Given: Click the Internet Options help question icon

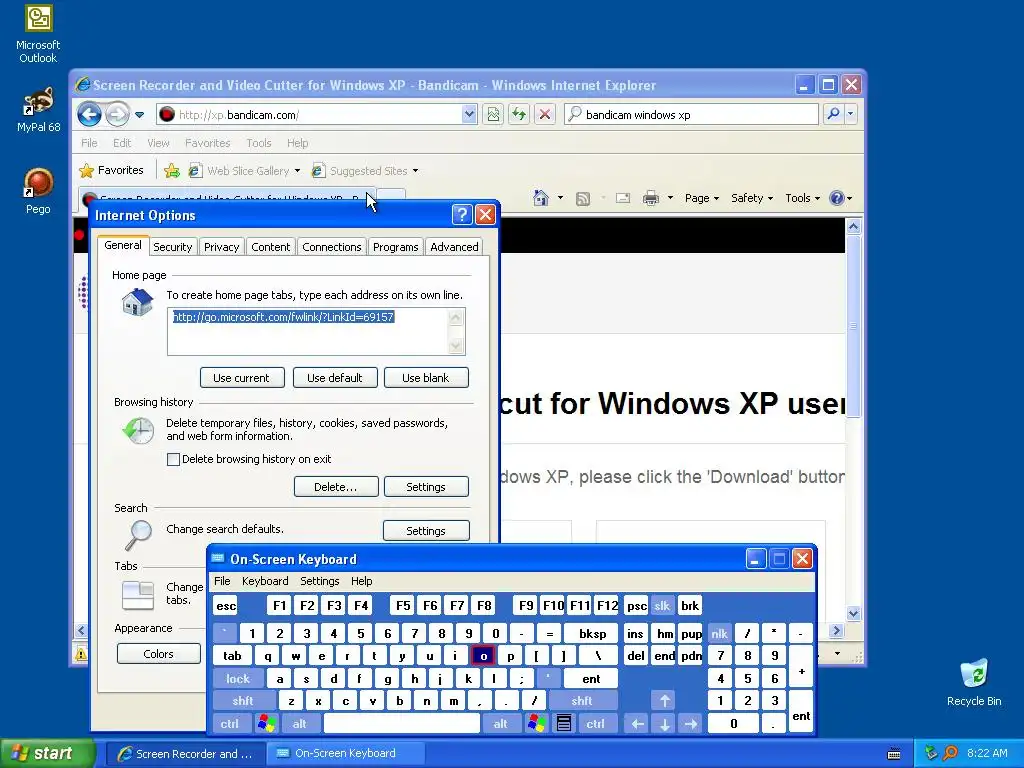Looking at the screenshot, I should (x=462, y=215).
